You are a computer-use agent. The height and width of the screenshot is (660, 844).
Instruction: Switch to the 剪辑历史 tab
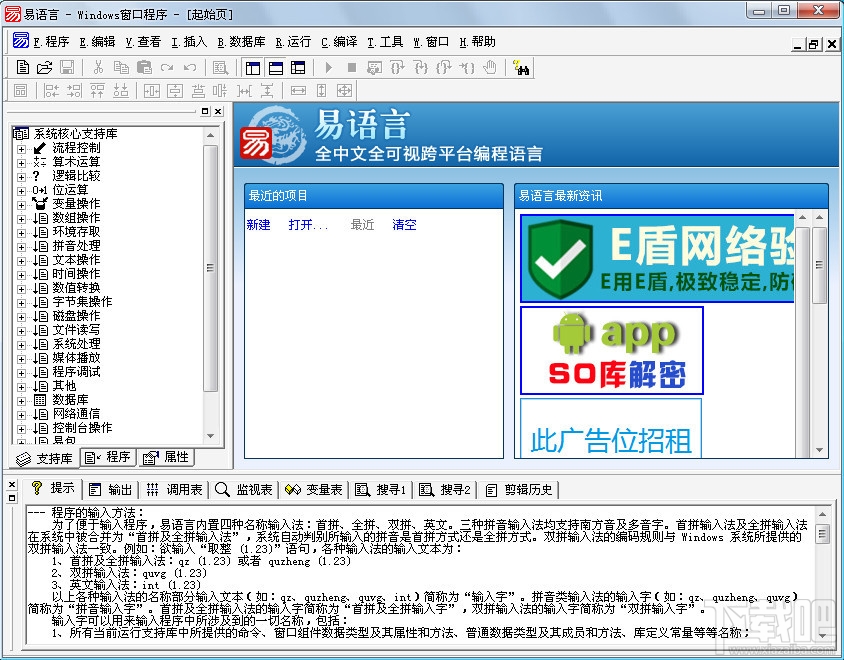[519, 489]
